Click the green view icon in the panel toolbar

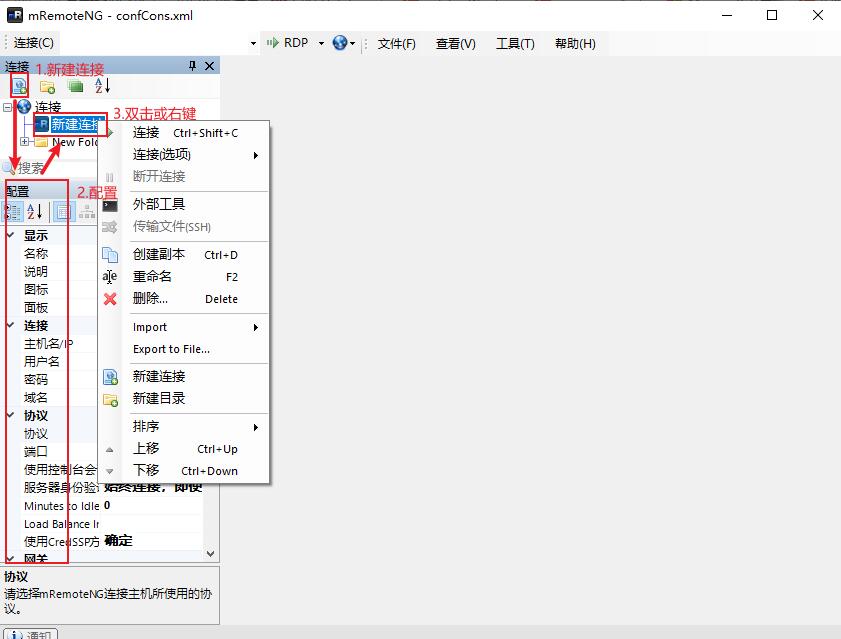(76, 86)
